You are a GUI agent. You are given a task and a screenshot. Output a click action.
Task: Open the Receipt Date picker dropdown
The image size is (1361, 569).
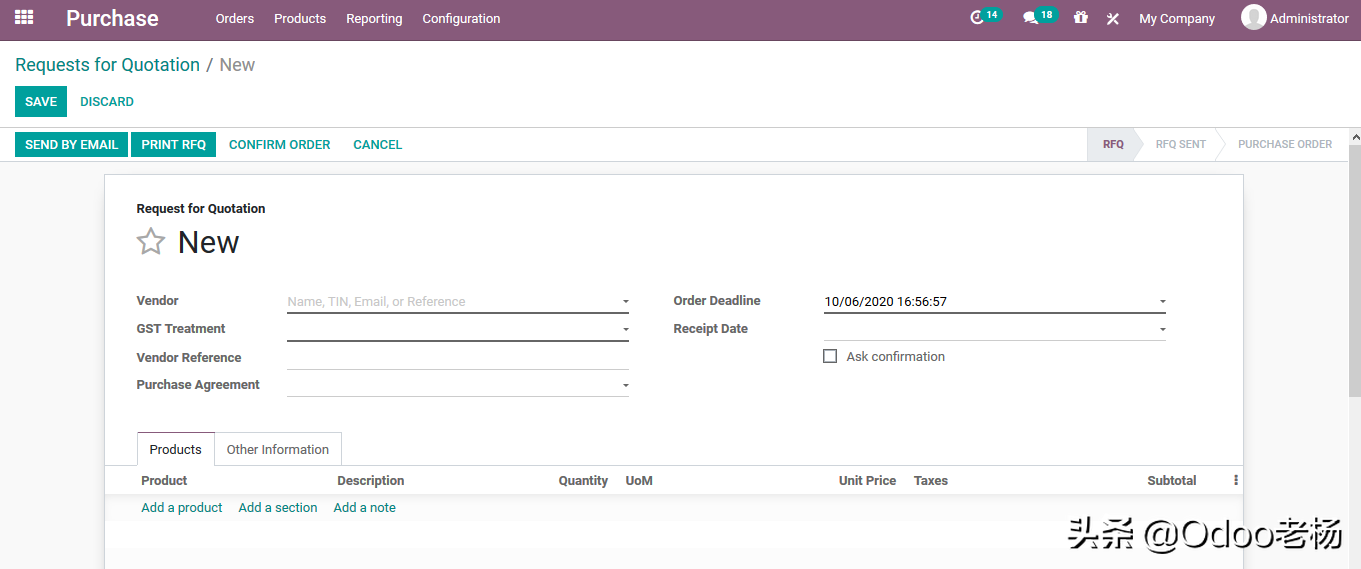[1162, 329]
